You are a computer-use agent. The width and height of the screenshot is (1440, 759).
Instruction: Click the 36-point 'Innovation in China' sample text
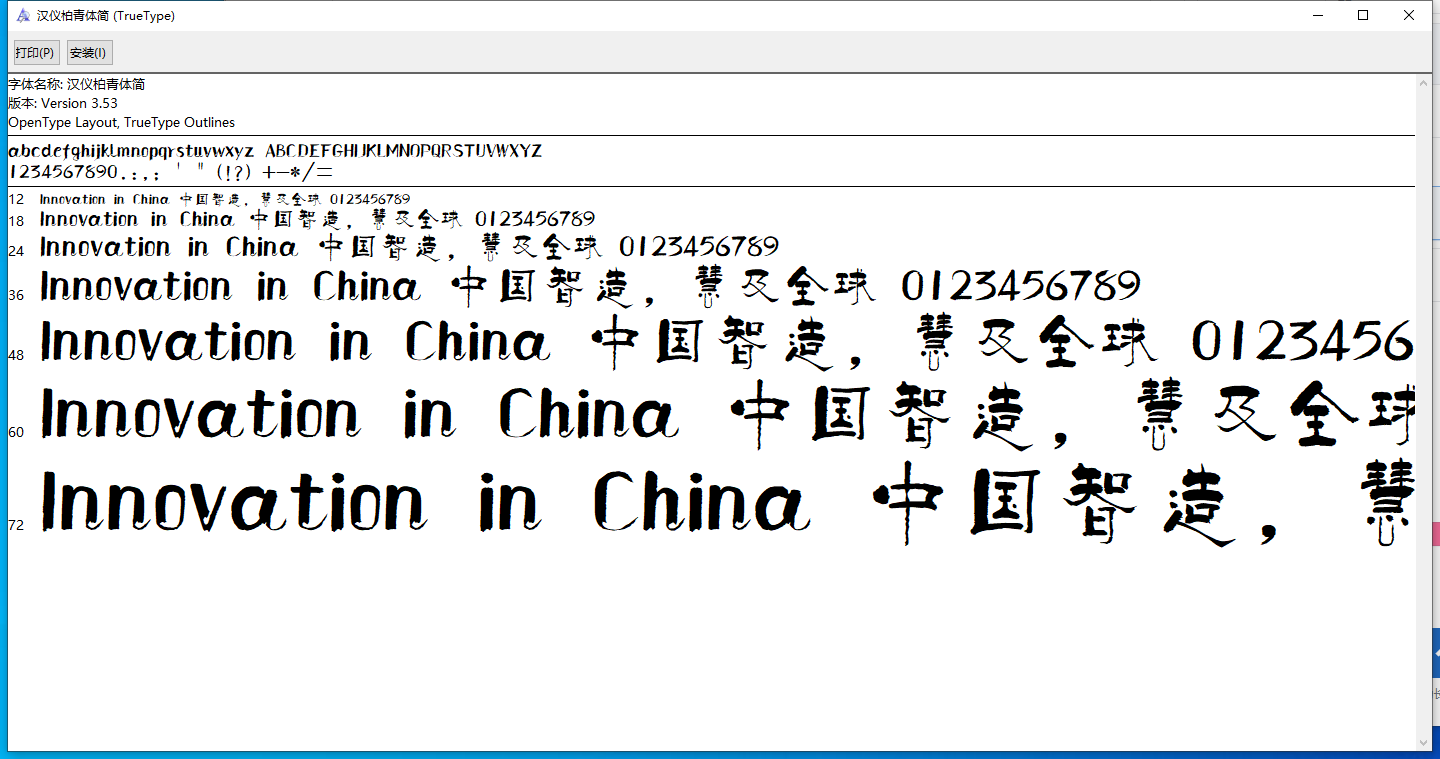click(x=230, y=286)
